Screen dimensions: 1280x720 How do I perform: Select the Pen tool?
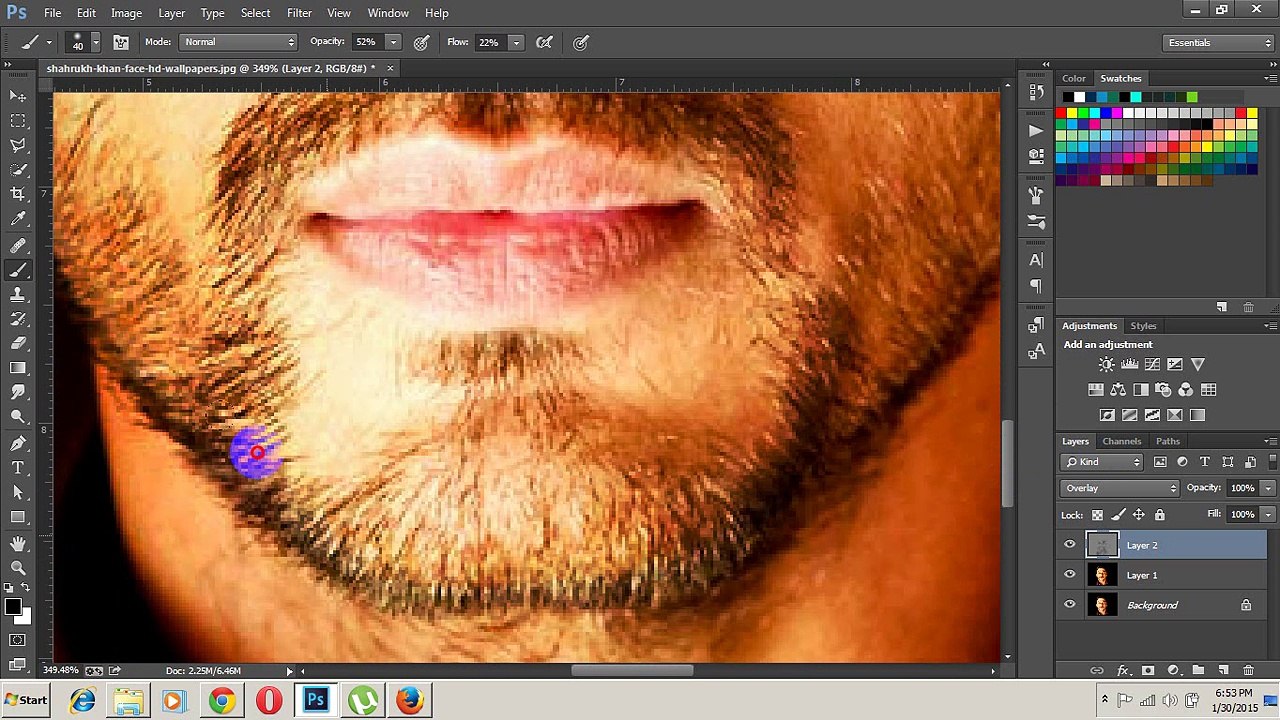point(18,443)
